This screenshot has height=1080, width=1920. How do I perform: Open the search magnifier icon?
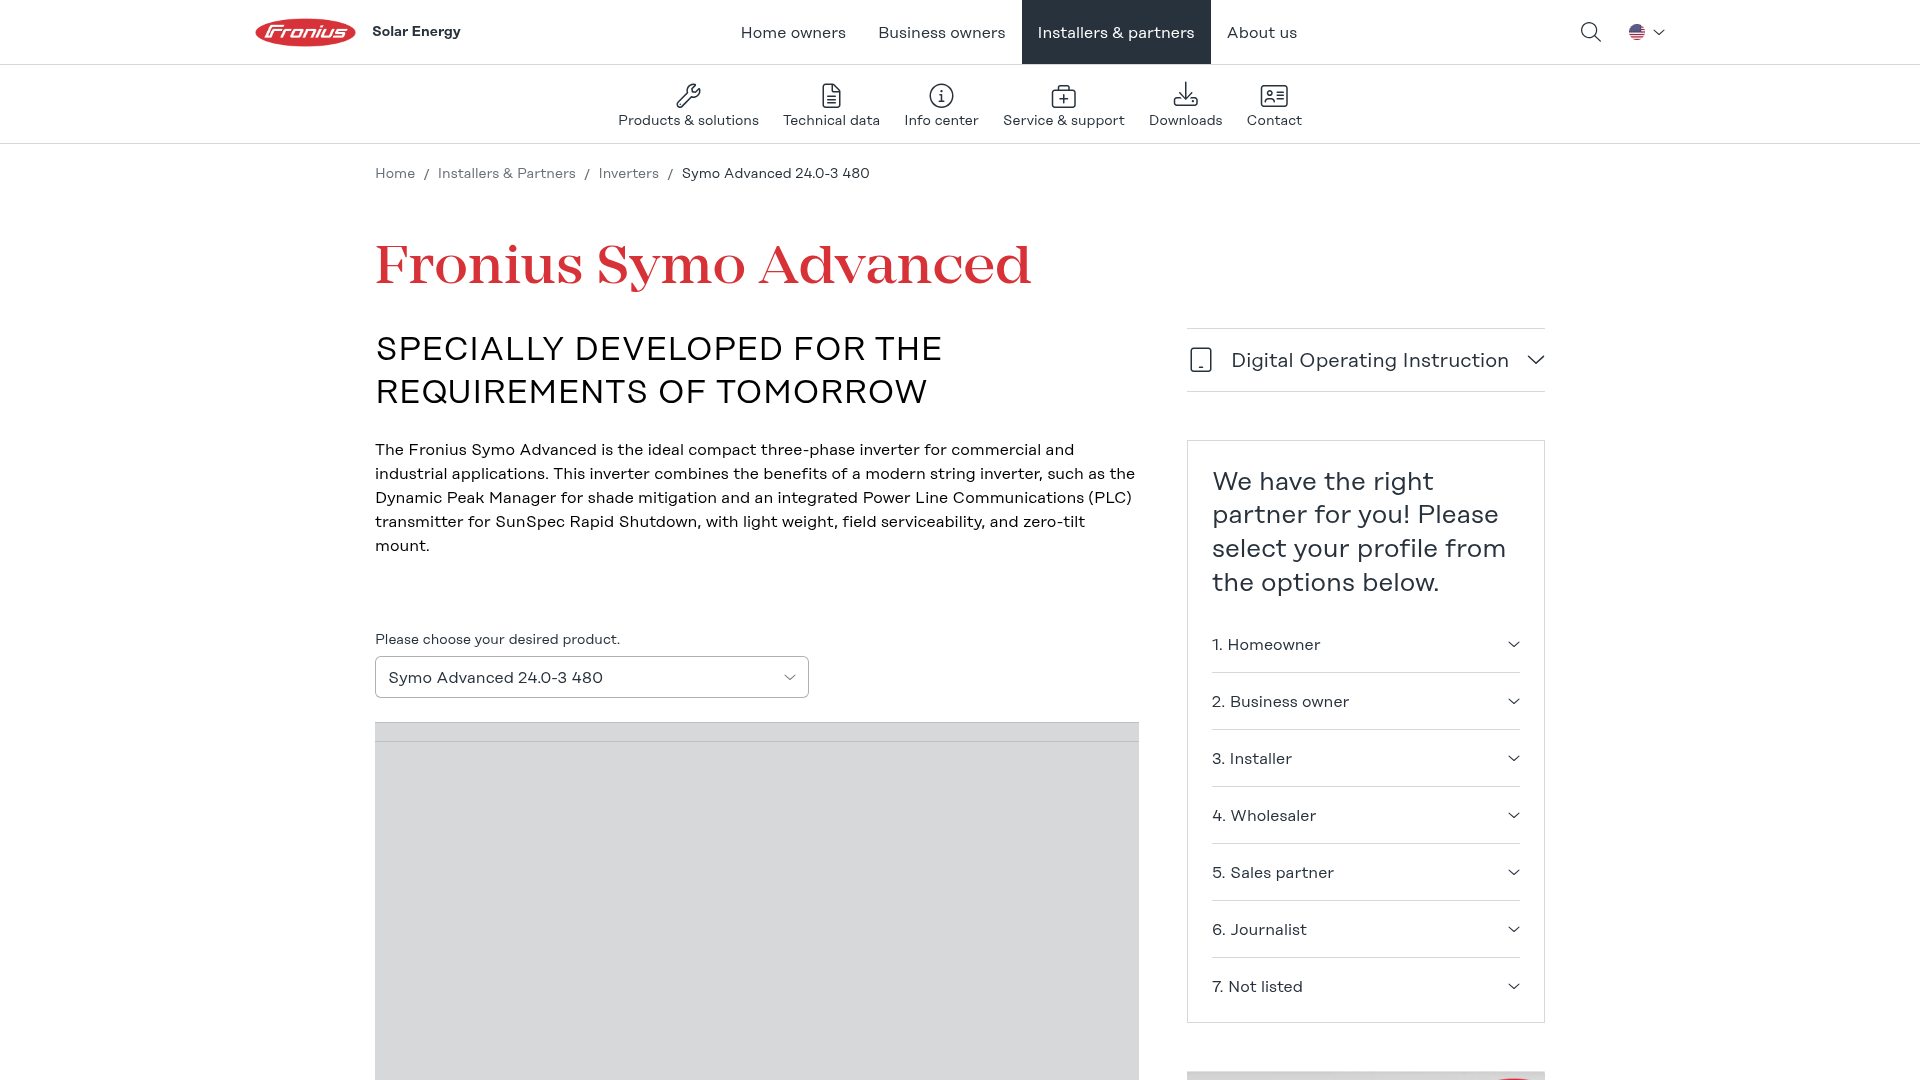pyautogui.click(x=1590, y=32)
